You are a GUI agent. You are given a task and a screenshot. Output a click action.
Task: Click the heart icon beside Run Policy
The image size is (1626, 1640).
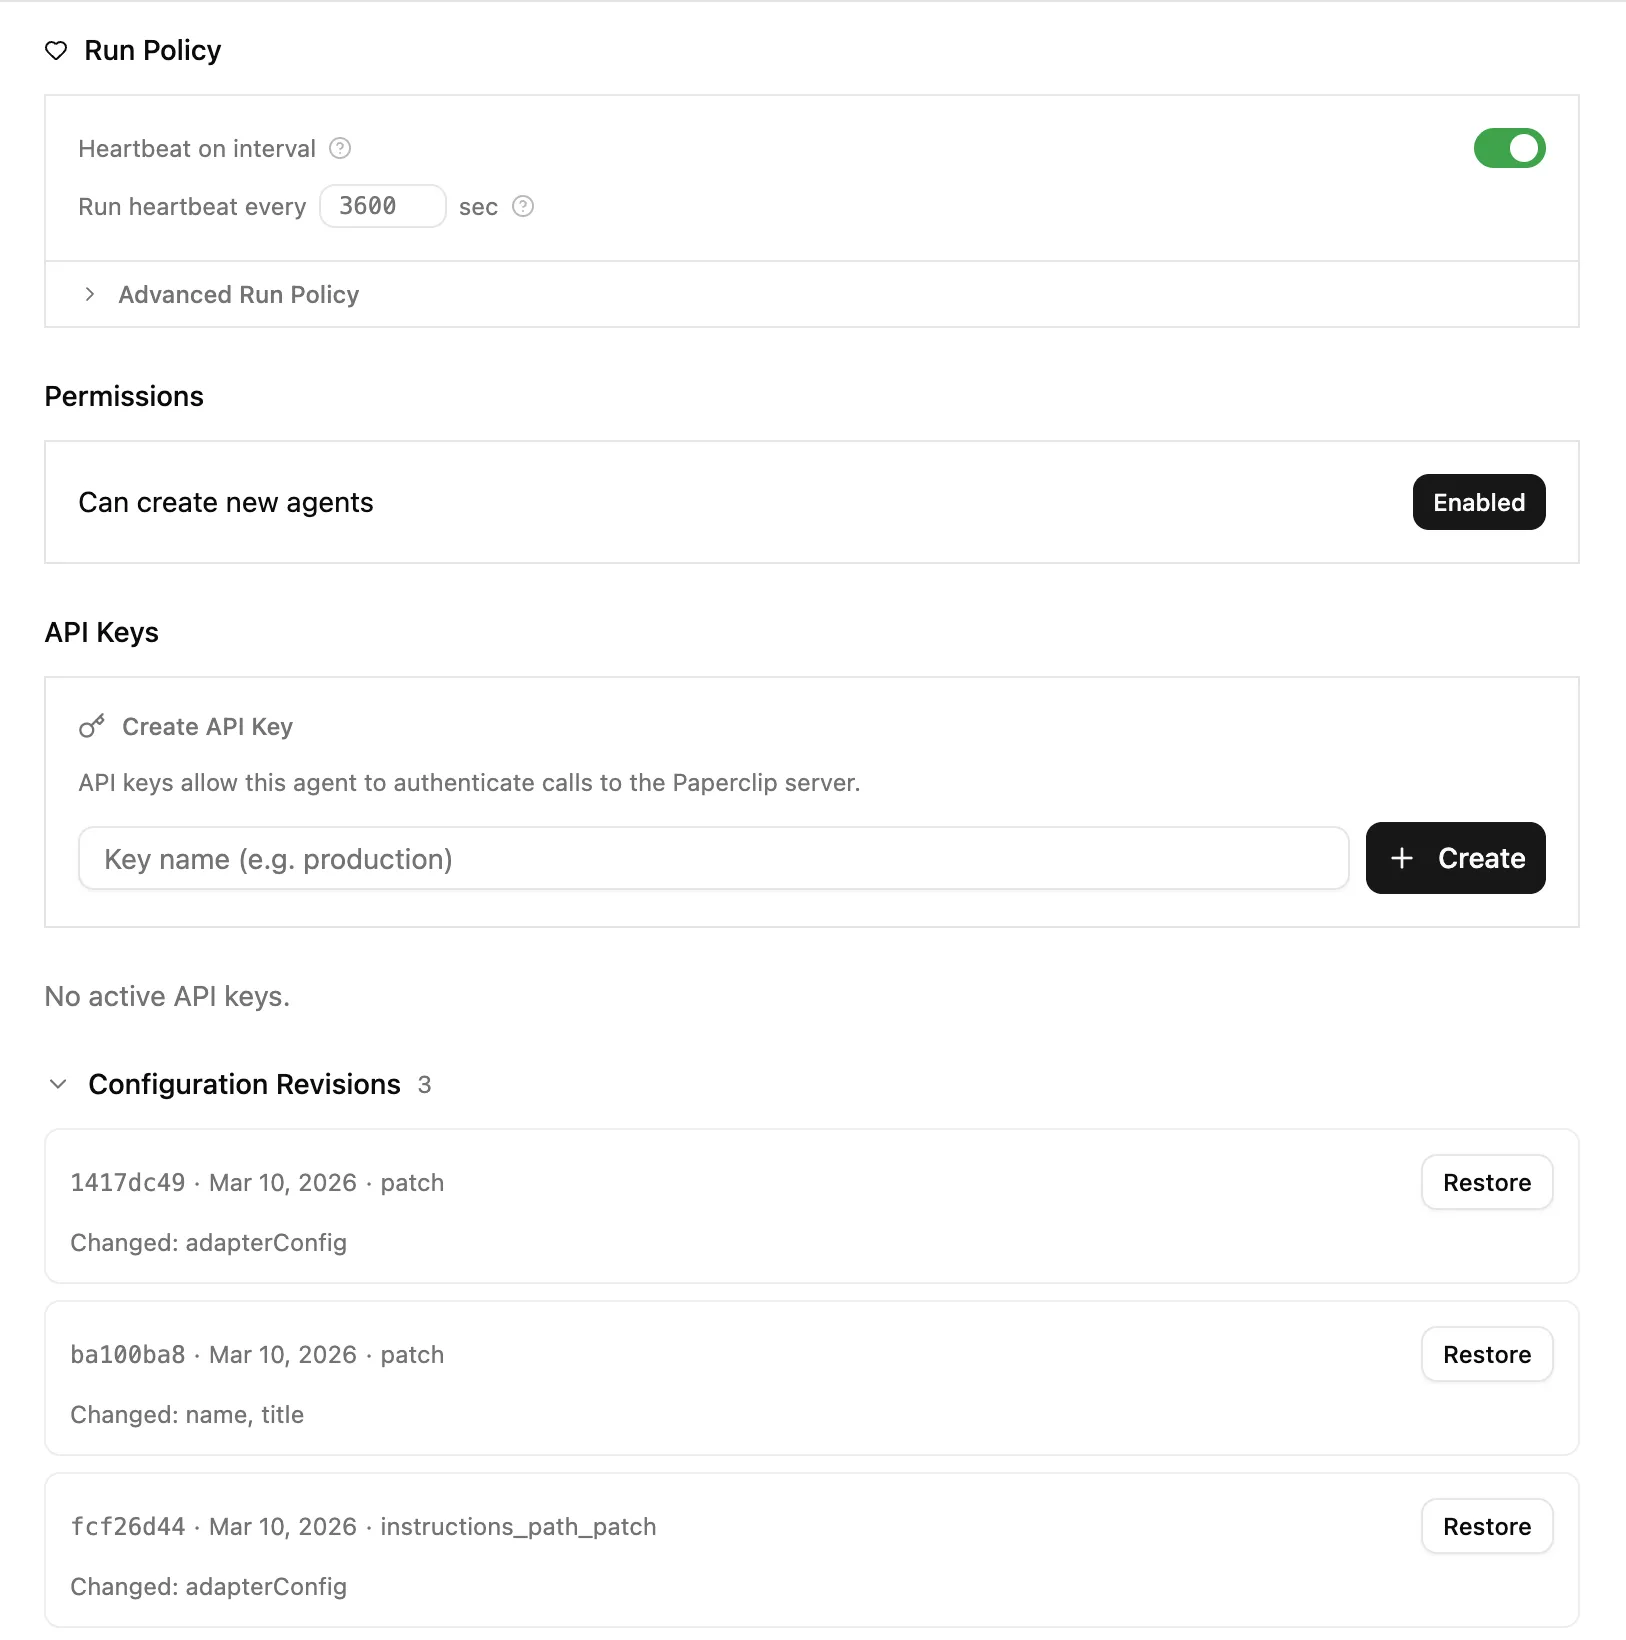pos(56,51)
